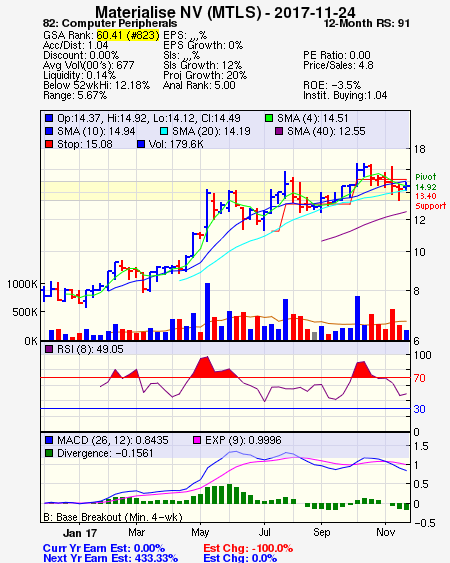Click the green Divergence legend swatch

pos(49,453)
